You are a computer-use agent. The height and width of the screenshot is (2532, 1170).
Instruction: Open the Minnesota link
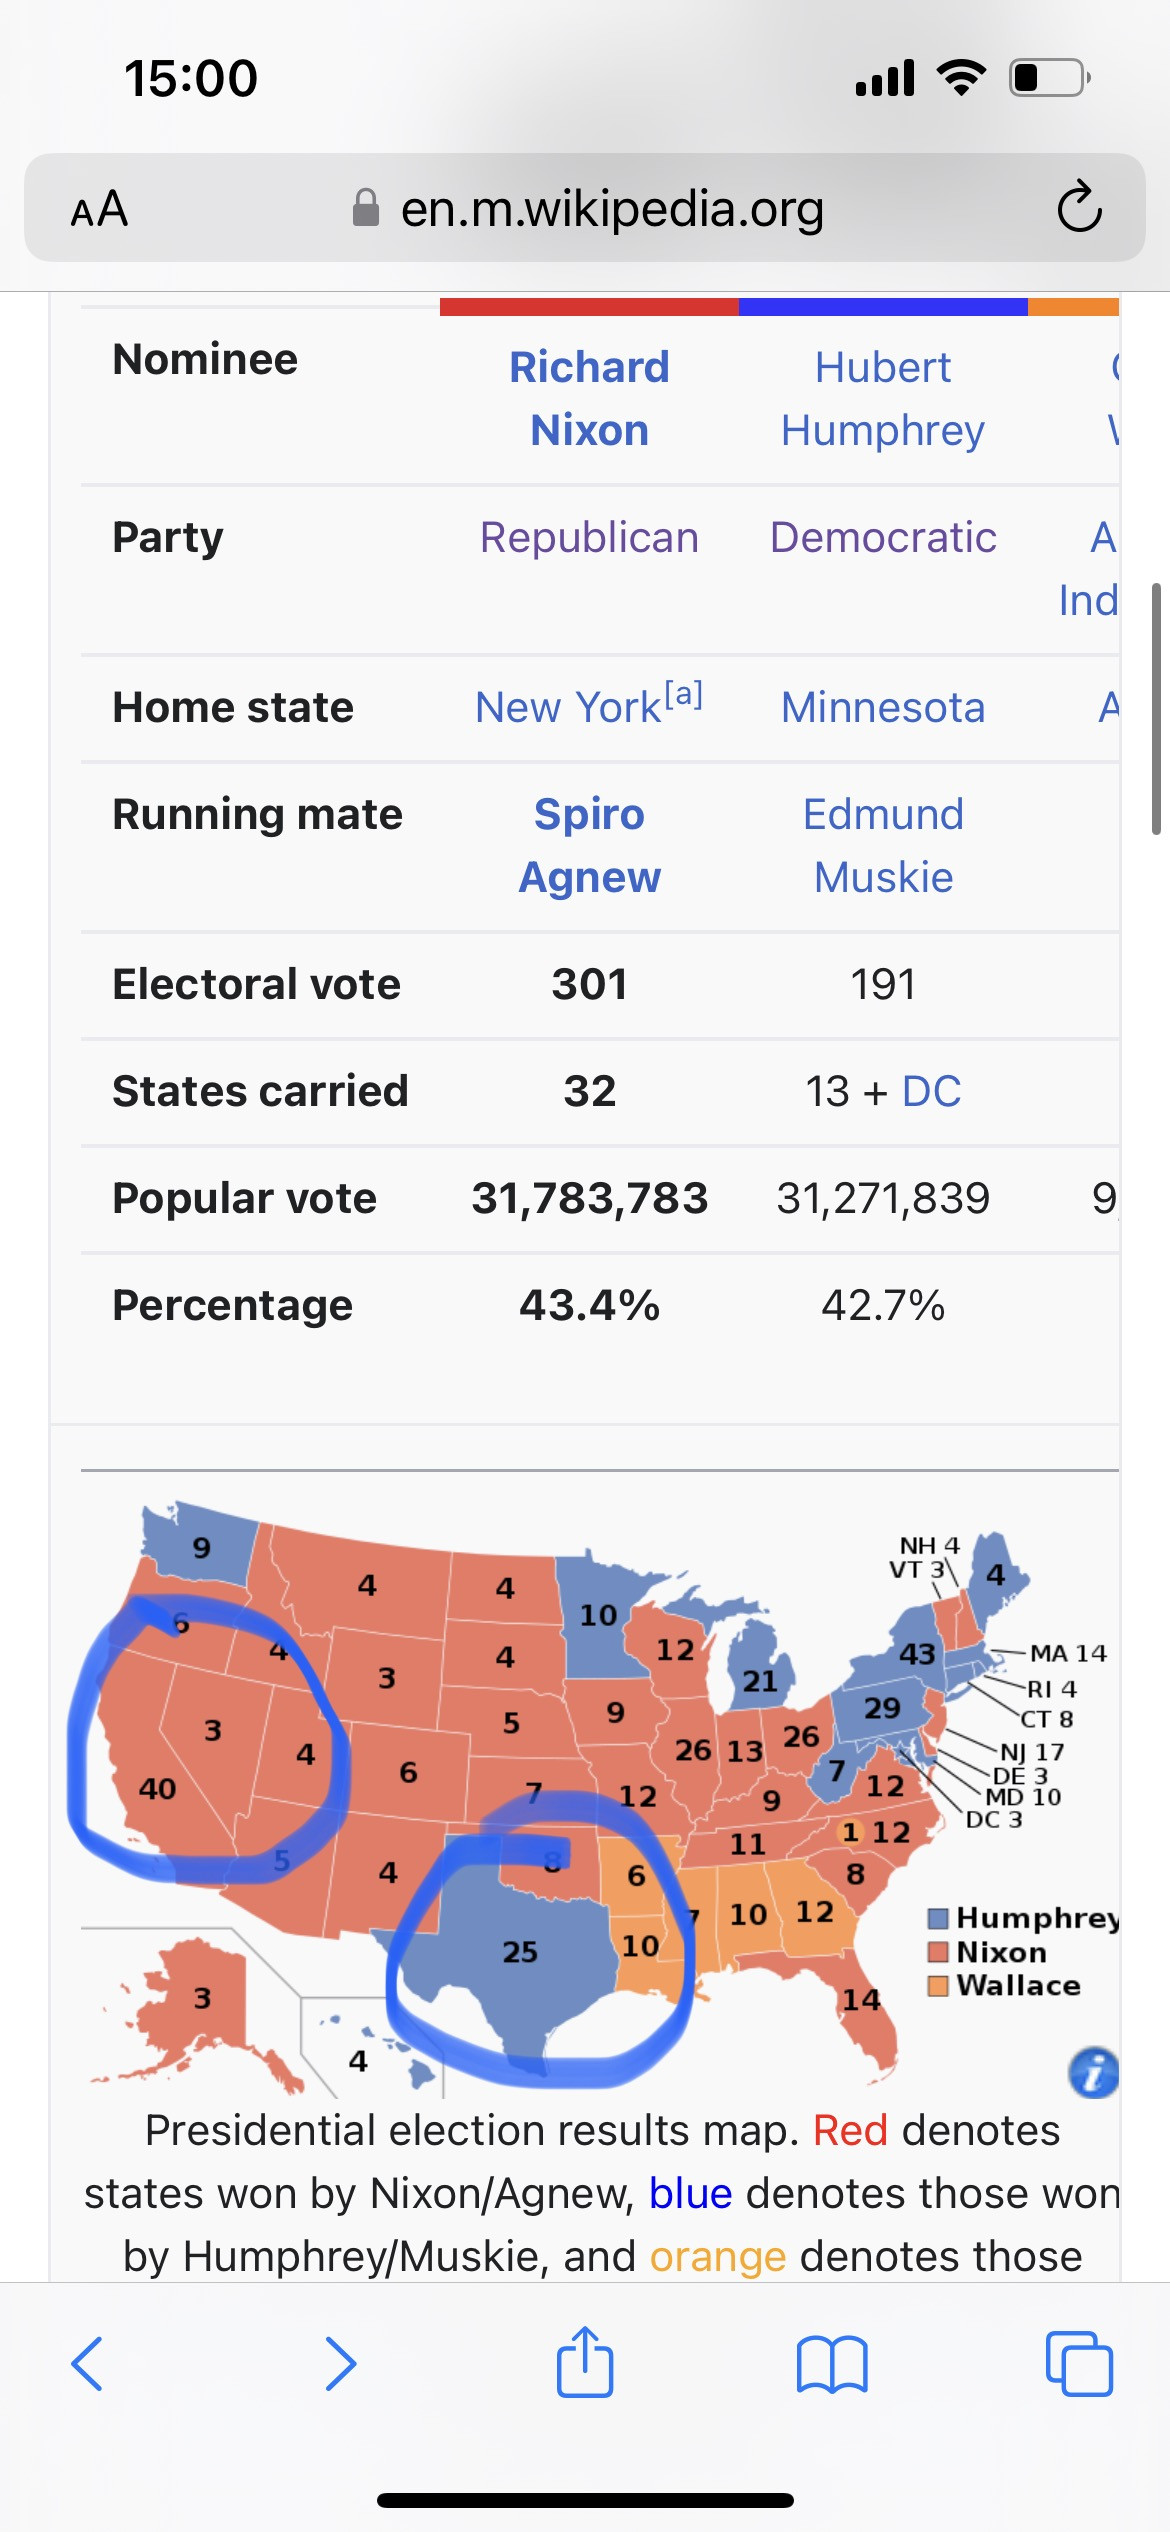click(883, 708)
